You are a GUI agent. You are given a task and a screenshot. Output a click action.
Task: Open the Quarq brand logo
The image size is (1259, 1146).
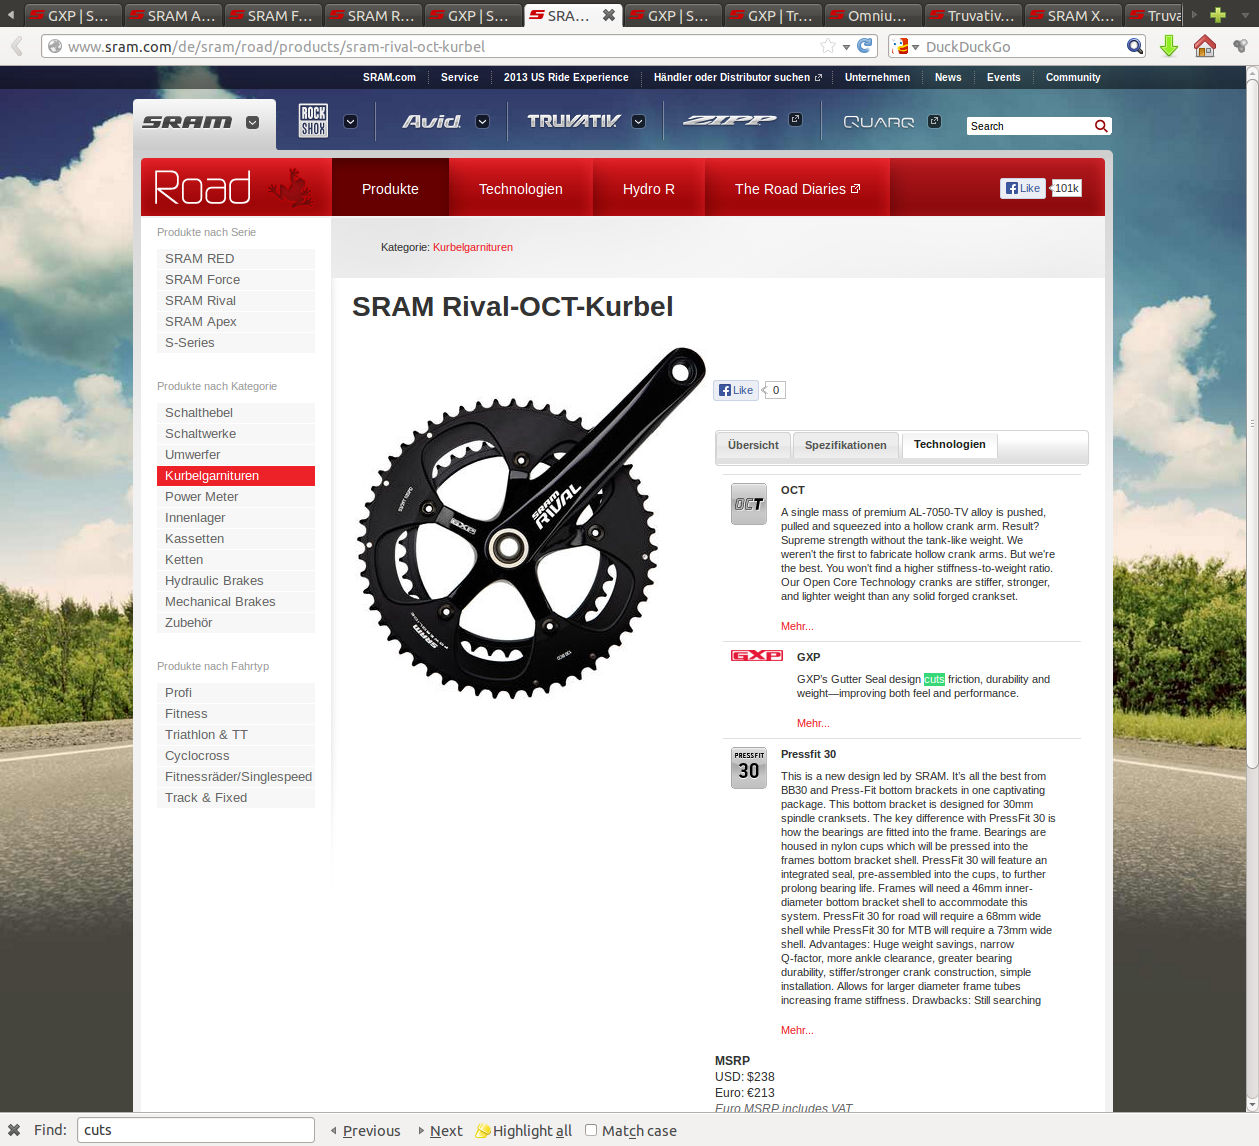pos(879,122)
